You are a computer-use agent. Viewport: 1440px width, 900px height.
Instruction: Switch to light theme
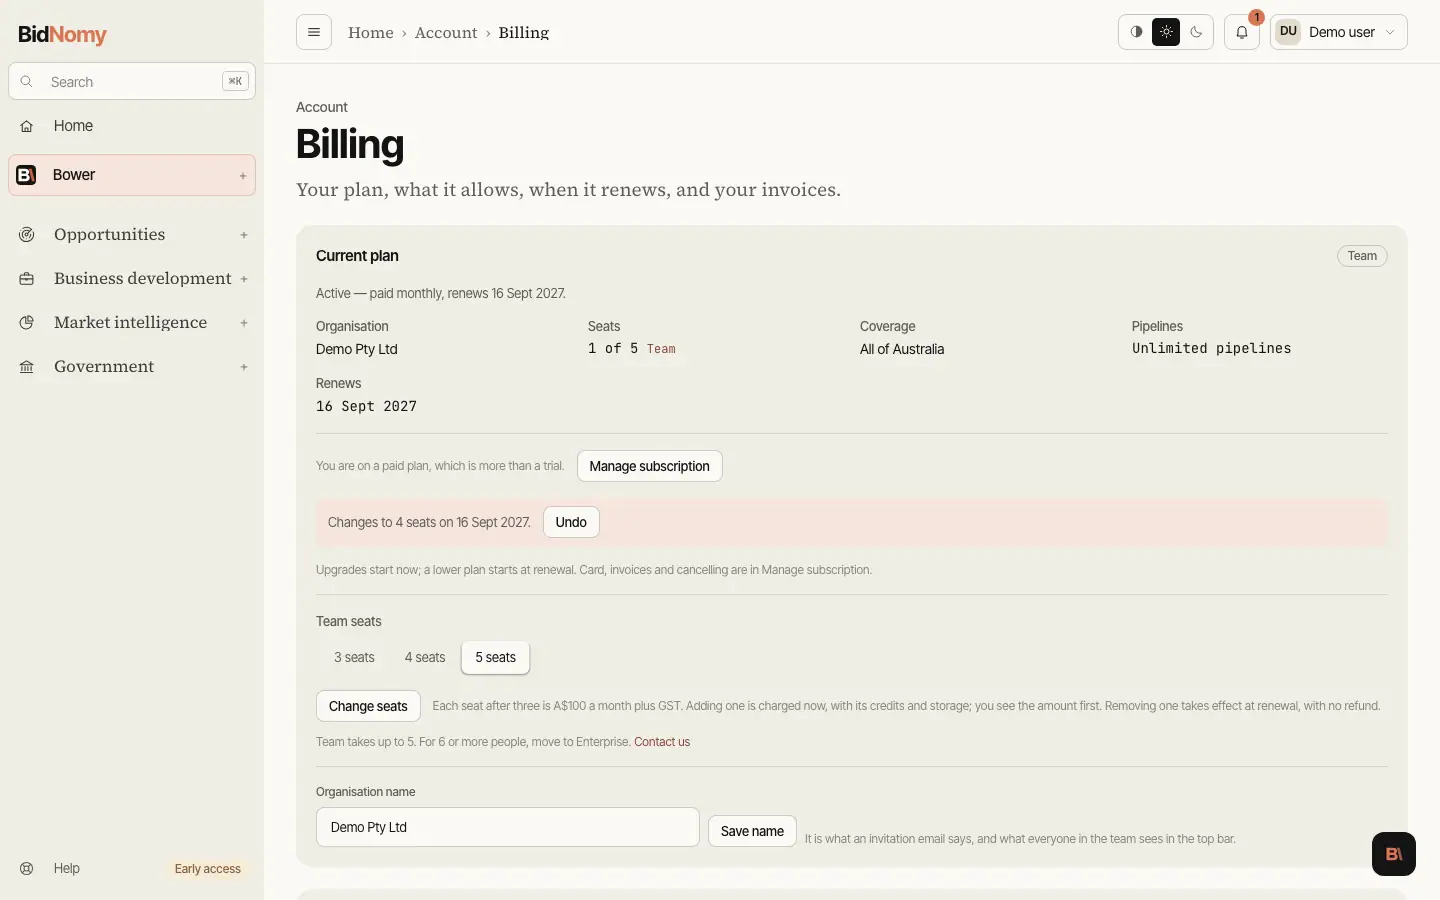click(x=1166, y=32)
